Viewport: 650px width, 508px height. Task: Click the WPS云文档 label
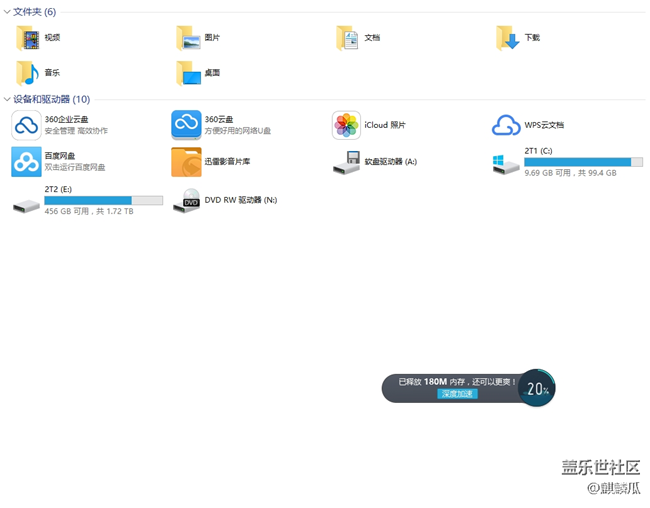[x=544, y=125]
